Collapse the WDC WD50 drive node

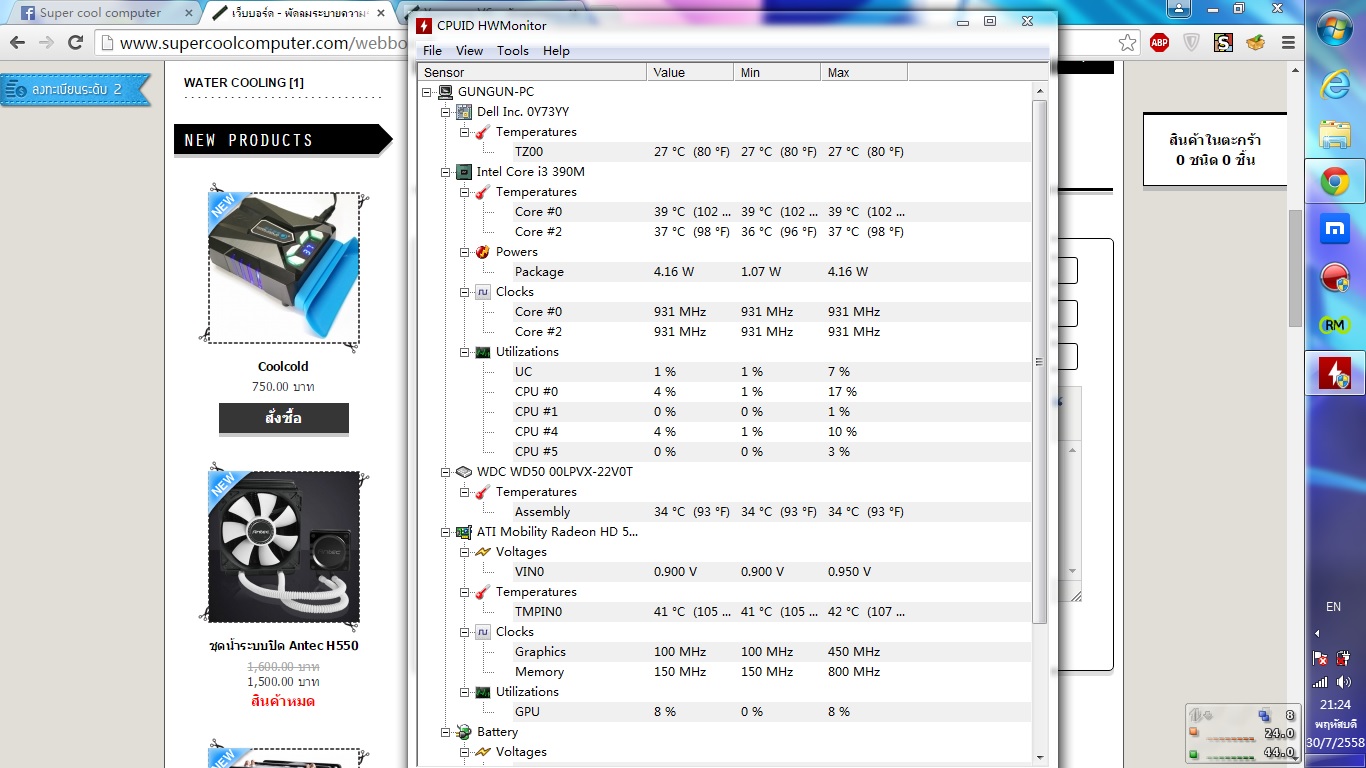click(x=446, y=472)
